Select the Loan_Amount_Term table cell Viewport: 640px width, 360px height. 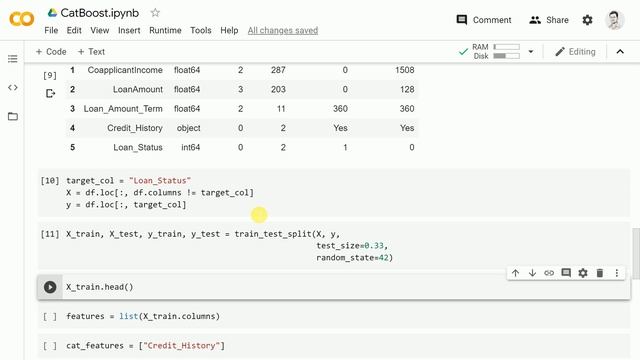point(123,109)
